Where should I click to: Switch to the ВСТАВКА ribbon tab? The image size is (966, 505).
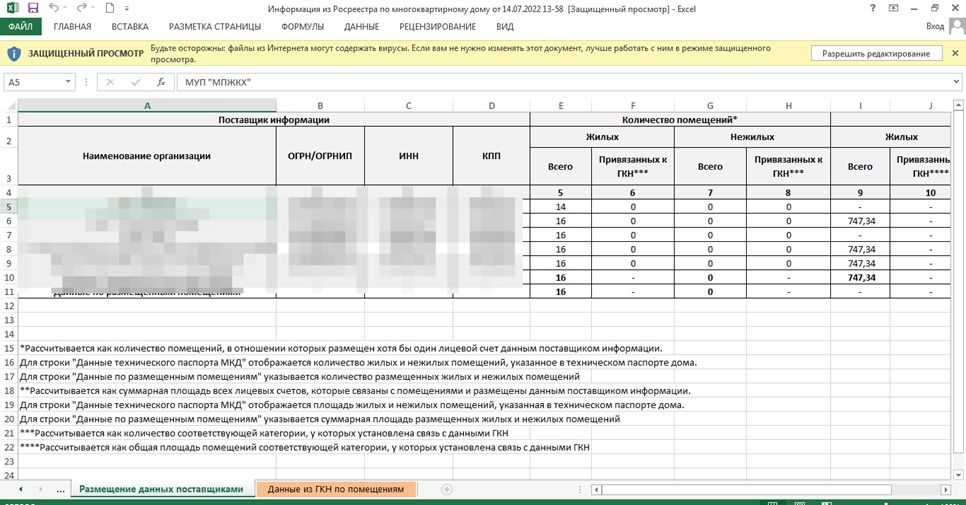[130, 26]
